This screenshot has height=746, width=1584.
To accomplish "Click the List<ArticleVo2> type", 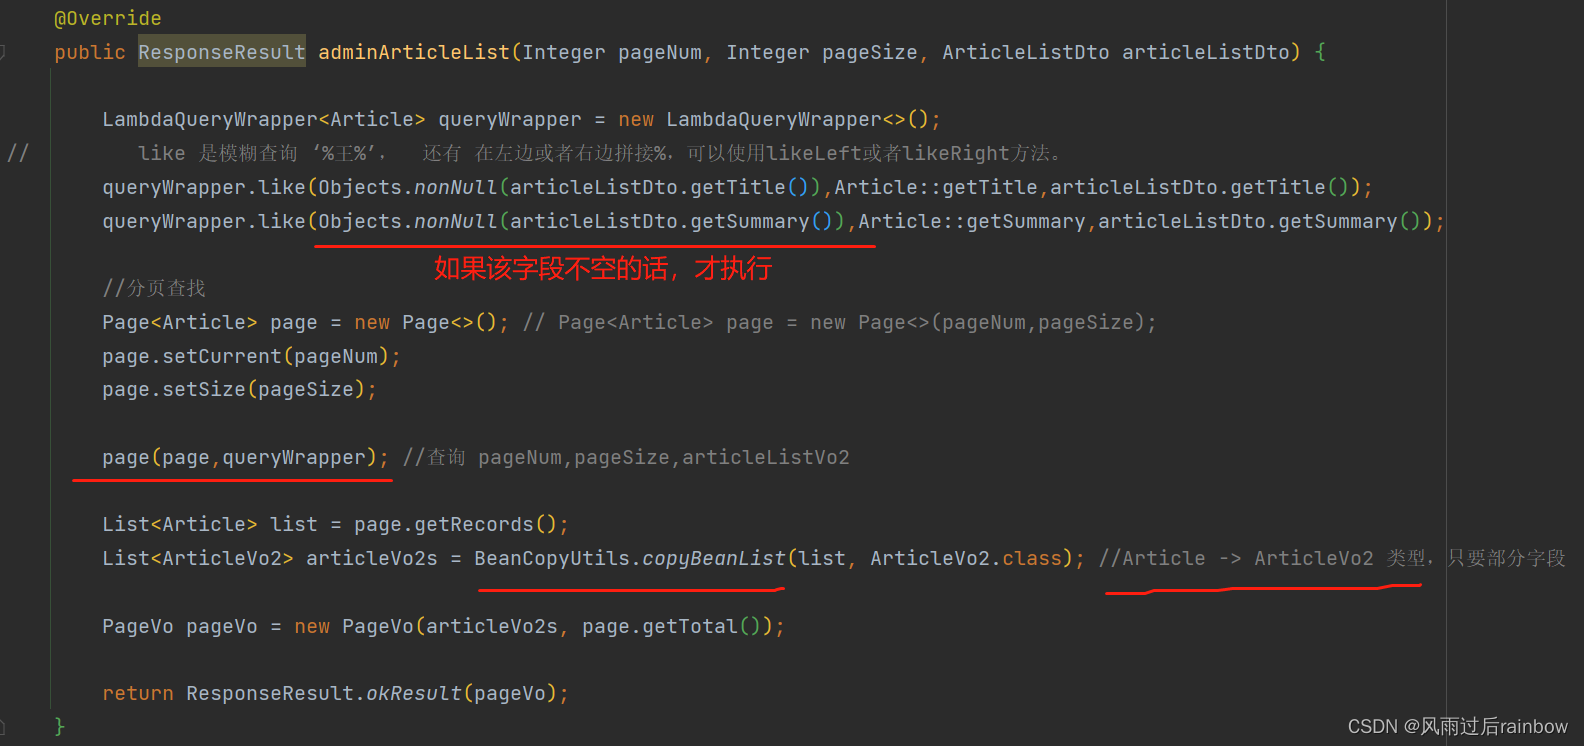I will [x=198, y=558].
